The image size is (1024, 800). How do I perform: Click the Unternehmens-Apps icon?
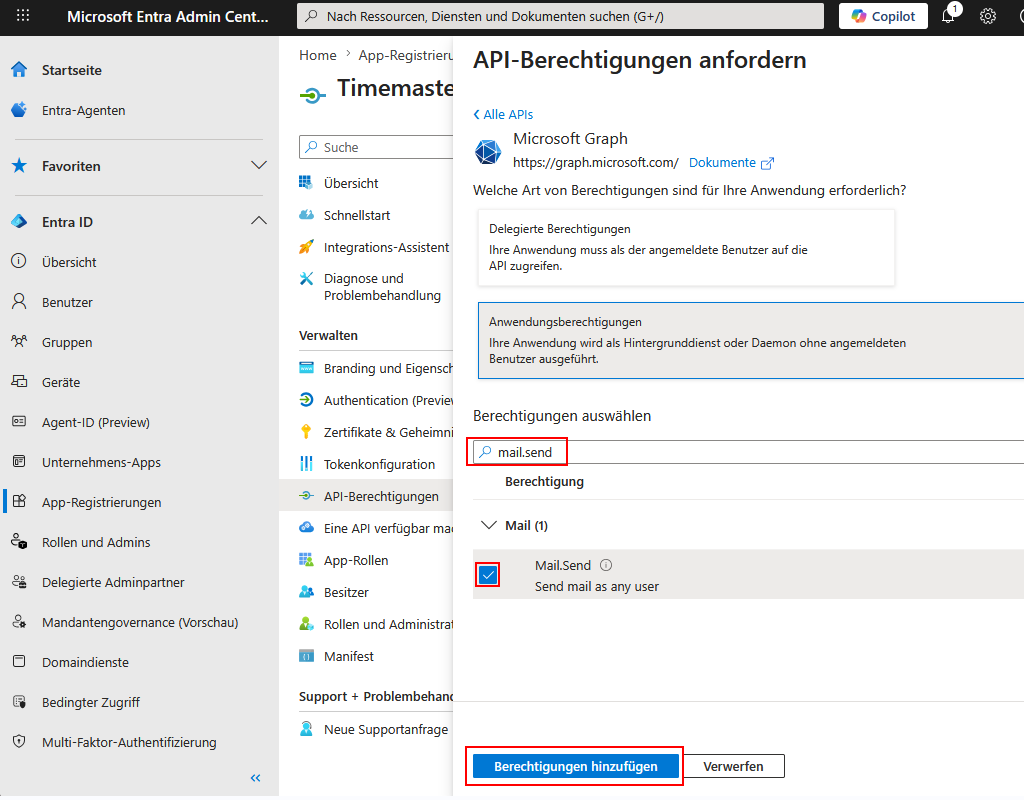tap(19, 462)
